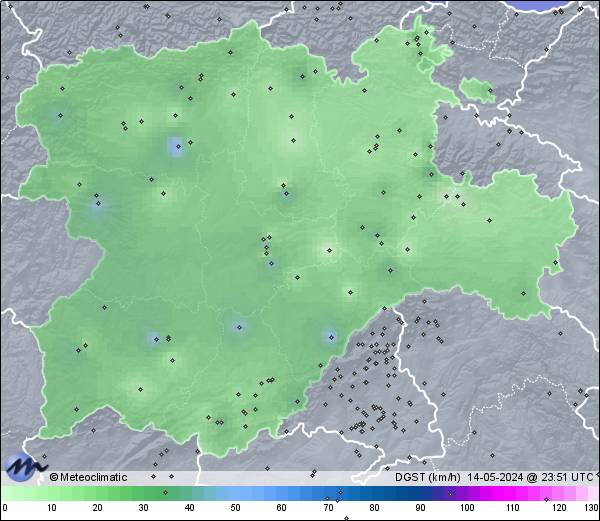
Task: Click the scale label 60
Action: [282, 508]
